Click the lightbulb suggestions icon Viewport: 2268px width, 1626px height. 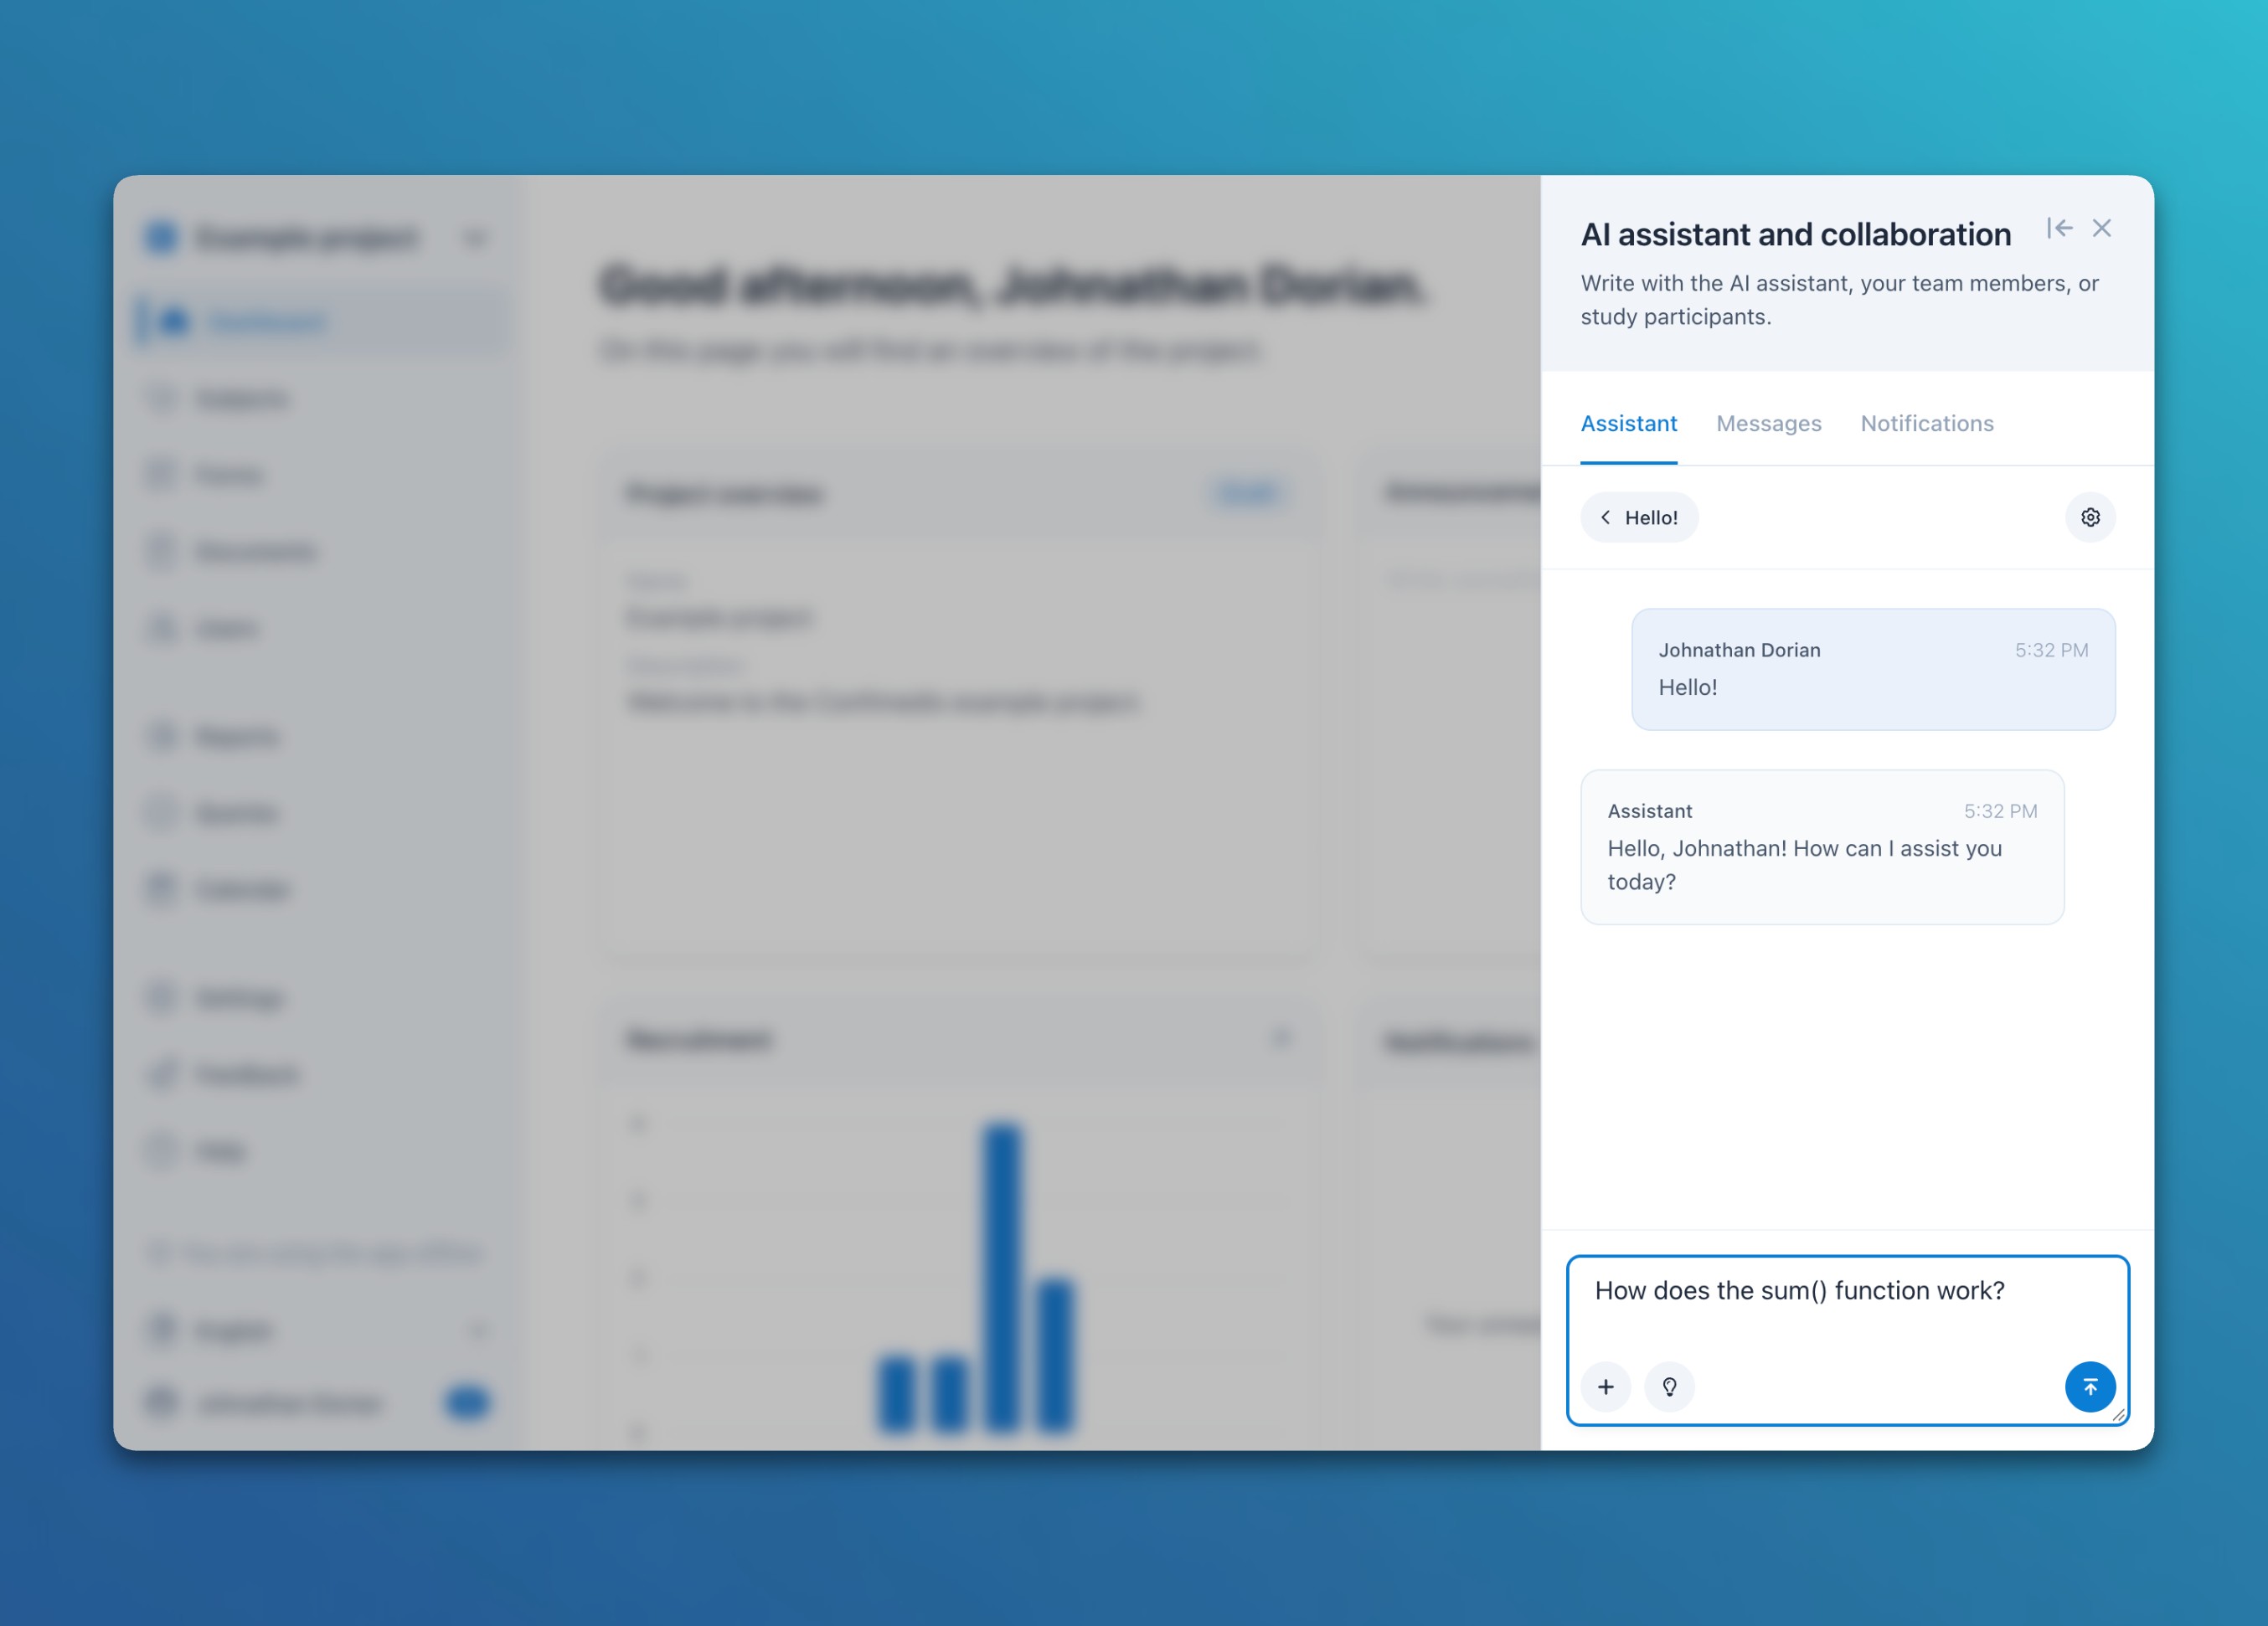point(1670,1387)
